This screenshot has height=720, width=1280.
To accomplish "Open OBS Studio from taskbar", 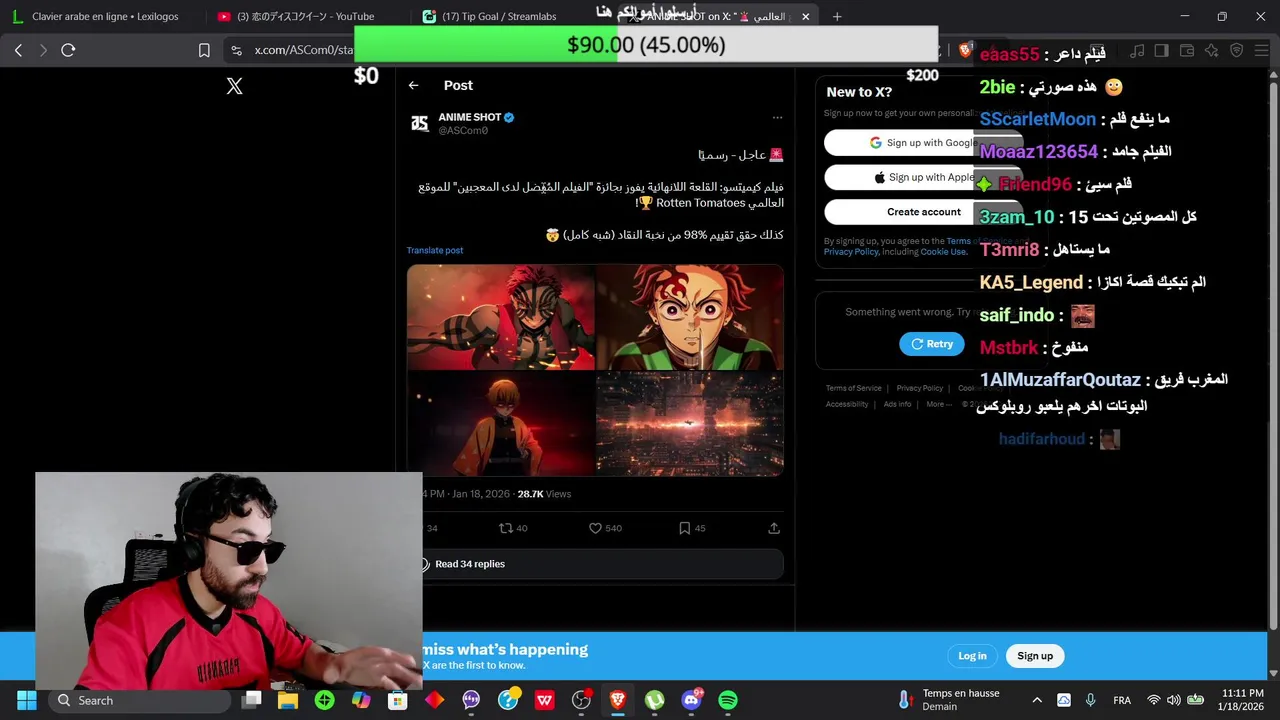I will click(x=581, y=700).
